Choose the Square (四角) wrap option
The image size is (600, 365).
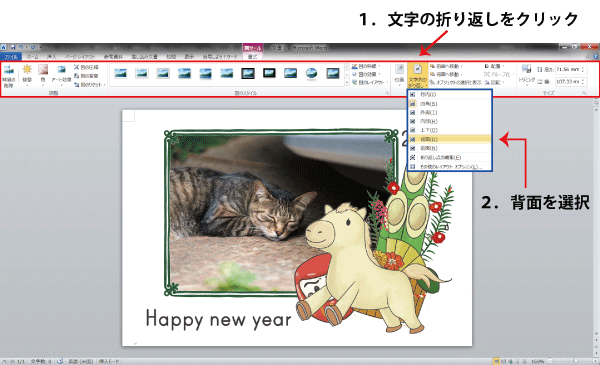pos(449,104)
